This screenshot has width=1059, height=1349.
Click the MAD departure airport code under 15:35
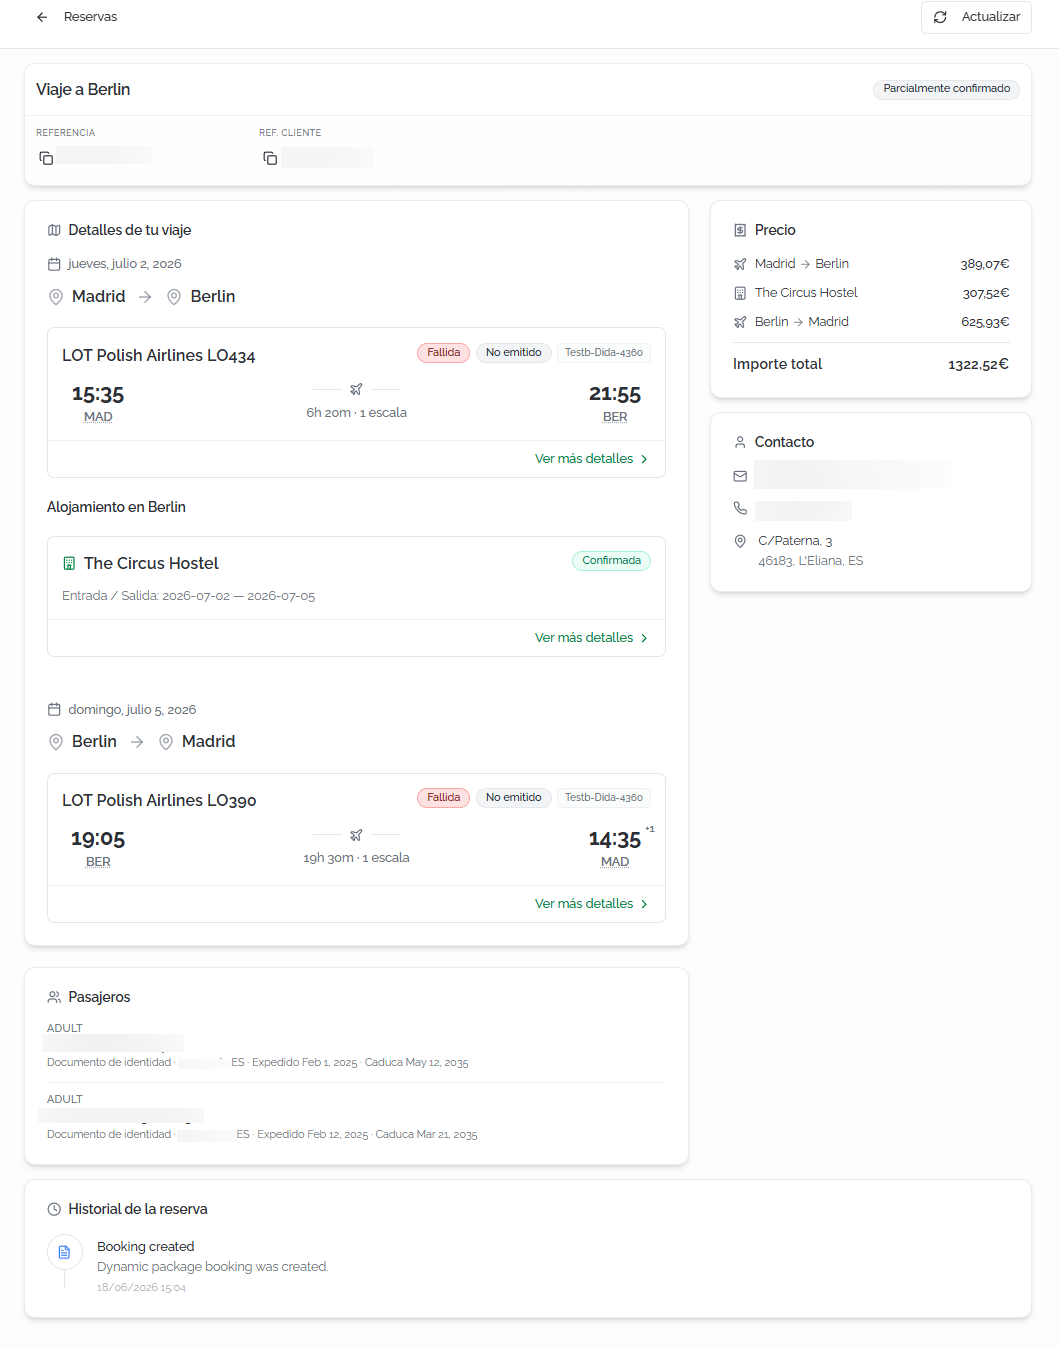click(x=98, y=417)
